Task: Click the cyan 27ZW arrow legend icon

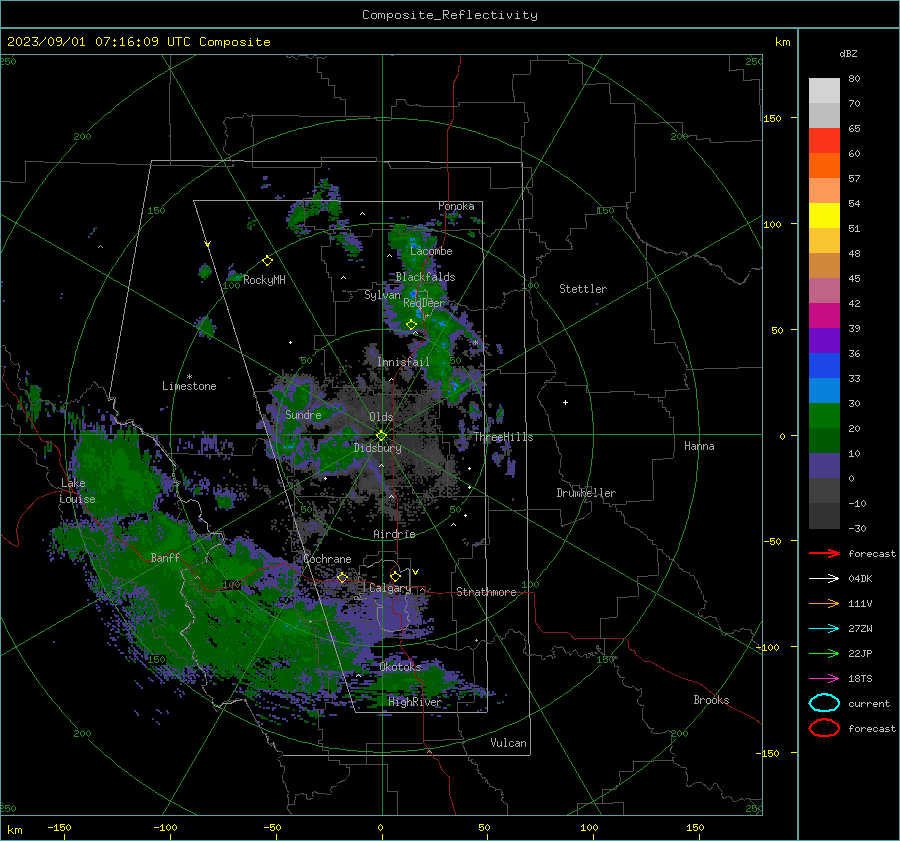Action: (x=824, y=629)
